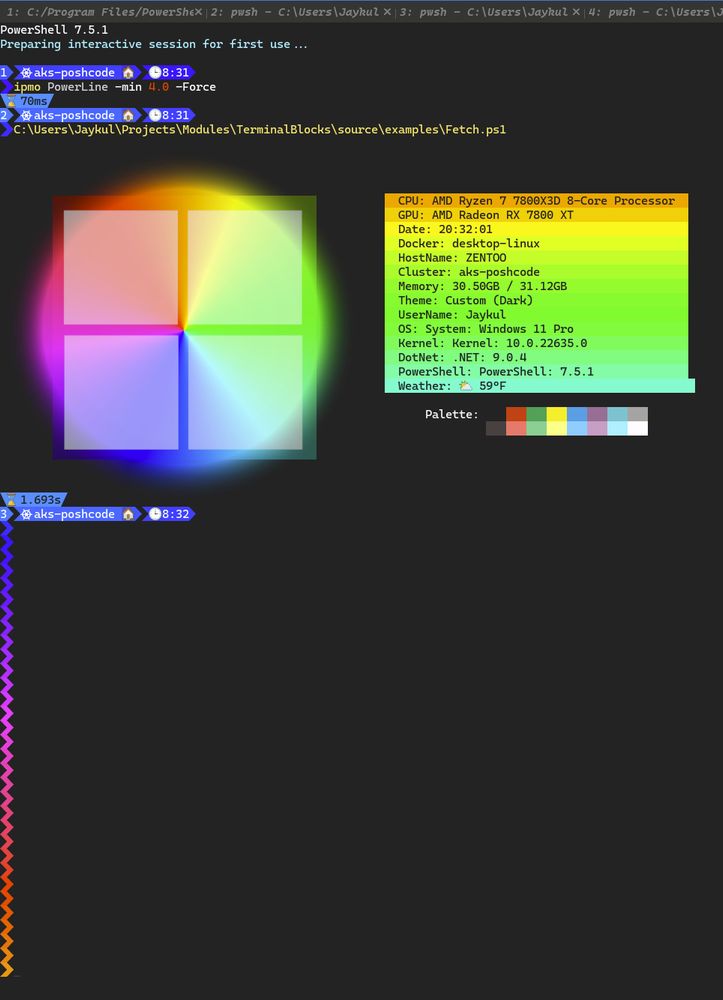The width and height of the screenshot is (723, 1000).
Task: Click the 70ms execution time segment
Action: coord(28,101)
